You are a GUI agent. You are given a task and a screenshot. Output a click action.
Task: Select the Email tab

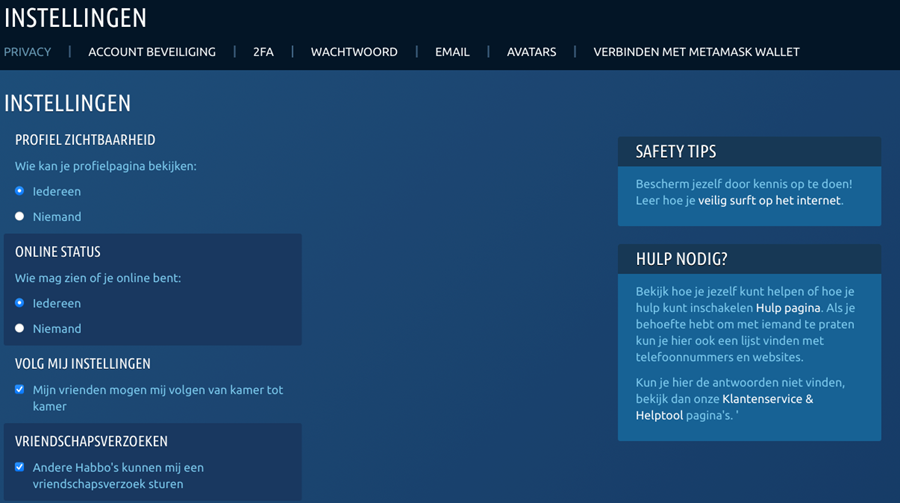pos(452,52)
